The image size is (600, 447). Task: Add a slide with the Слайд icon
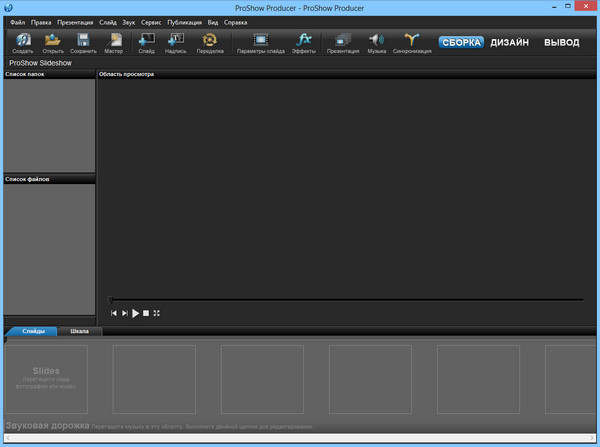coord(146,41)
